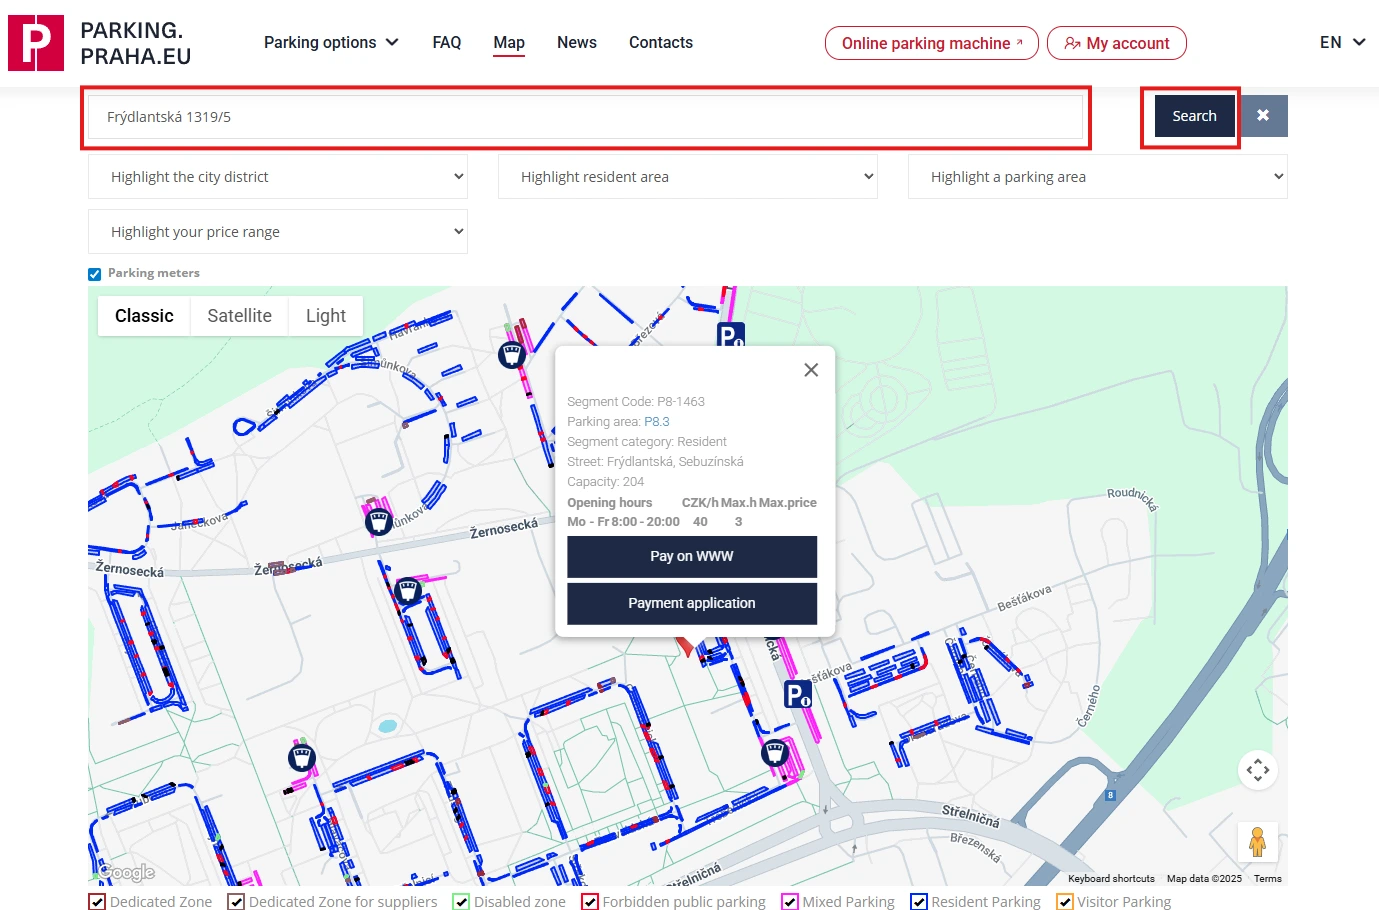Screen dimensions: 1379x910
Task: Click the Segment Code P8-1463 text
Action: coord(636,402)
